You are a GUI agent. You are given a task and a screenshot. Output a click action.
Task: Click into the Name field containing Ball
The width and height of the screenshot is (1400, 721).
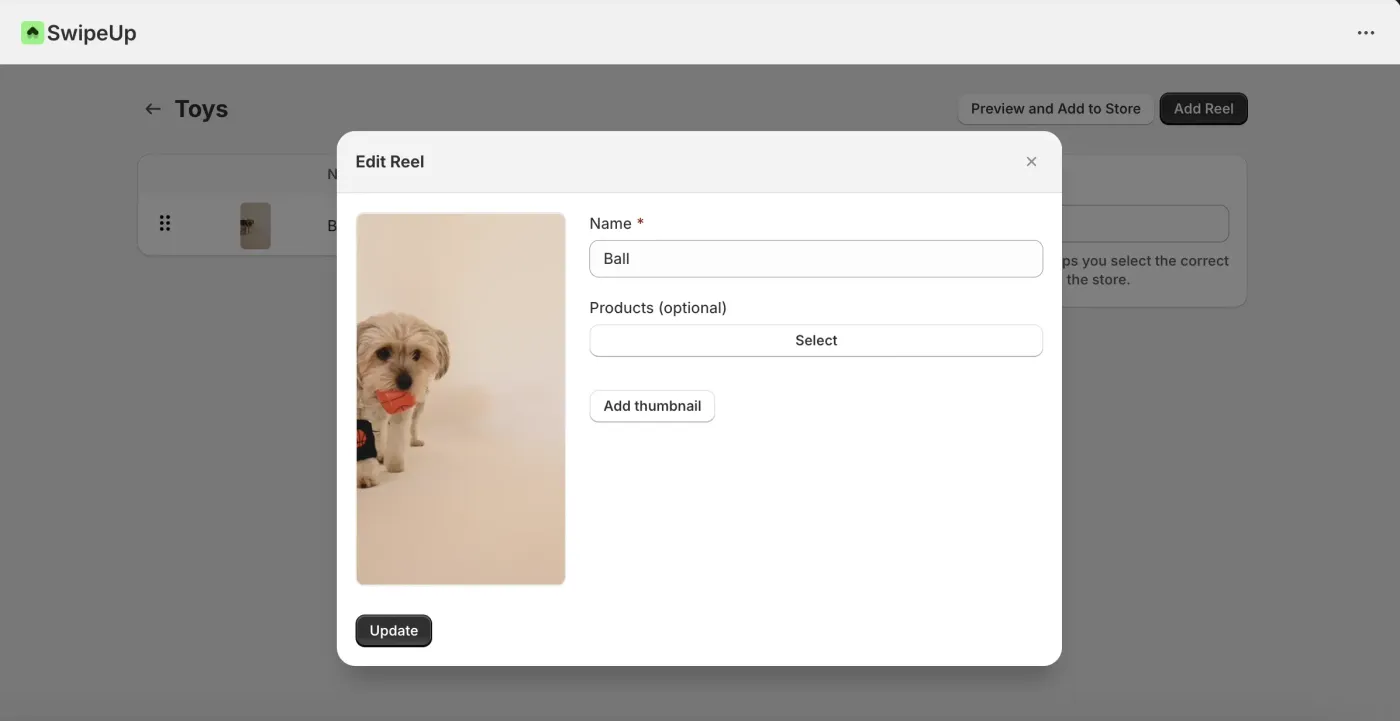click(x=815, y=258)
